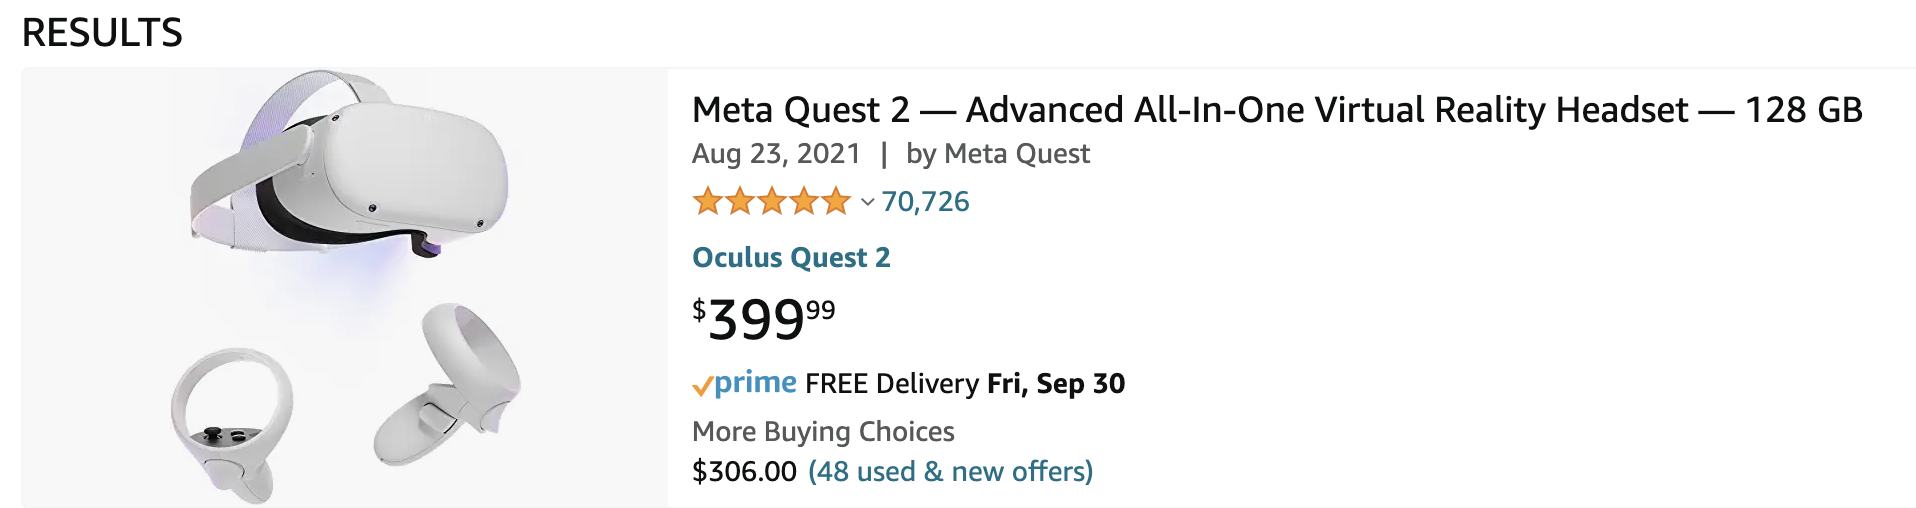Viewport: 1916px width, 508px height.
Task: Open the 70,726 ratings count link
Action: click(925, 202)
